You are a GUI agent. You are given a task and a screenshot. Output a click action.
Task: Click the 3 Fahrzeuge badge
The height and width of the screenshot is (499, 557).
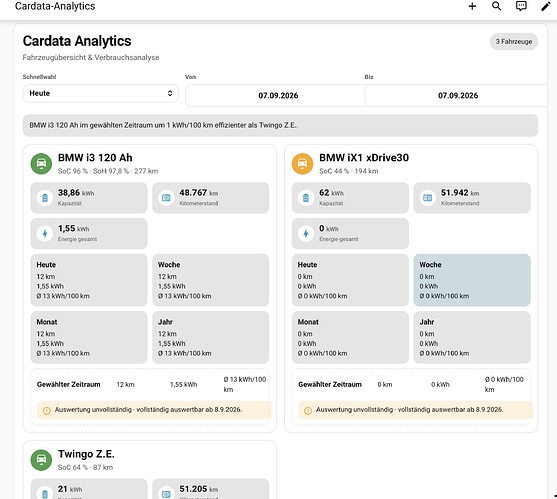[x=514, y=42]
